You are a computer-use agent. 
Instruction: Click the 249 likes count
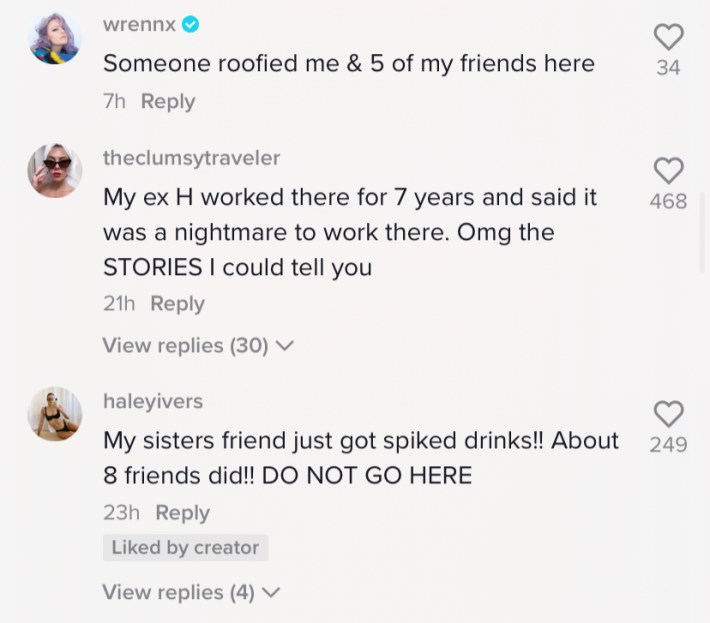[x=668, y=444]
